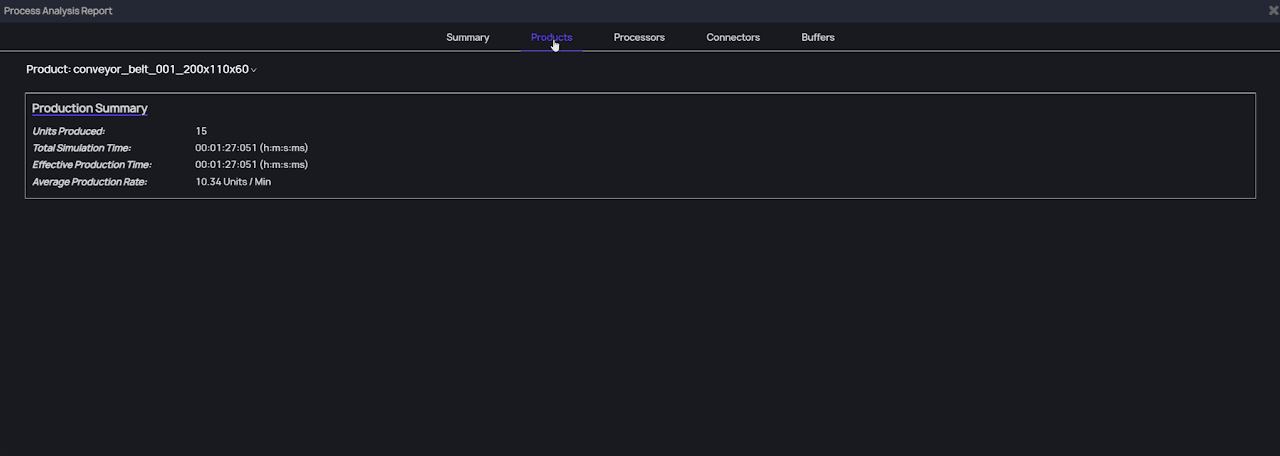Select the Effective Production Time label
This screenshot has width=1280, height=456.
[x=91, y=165]
